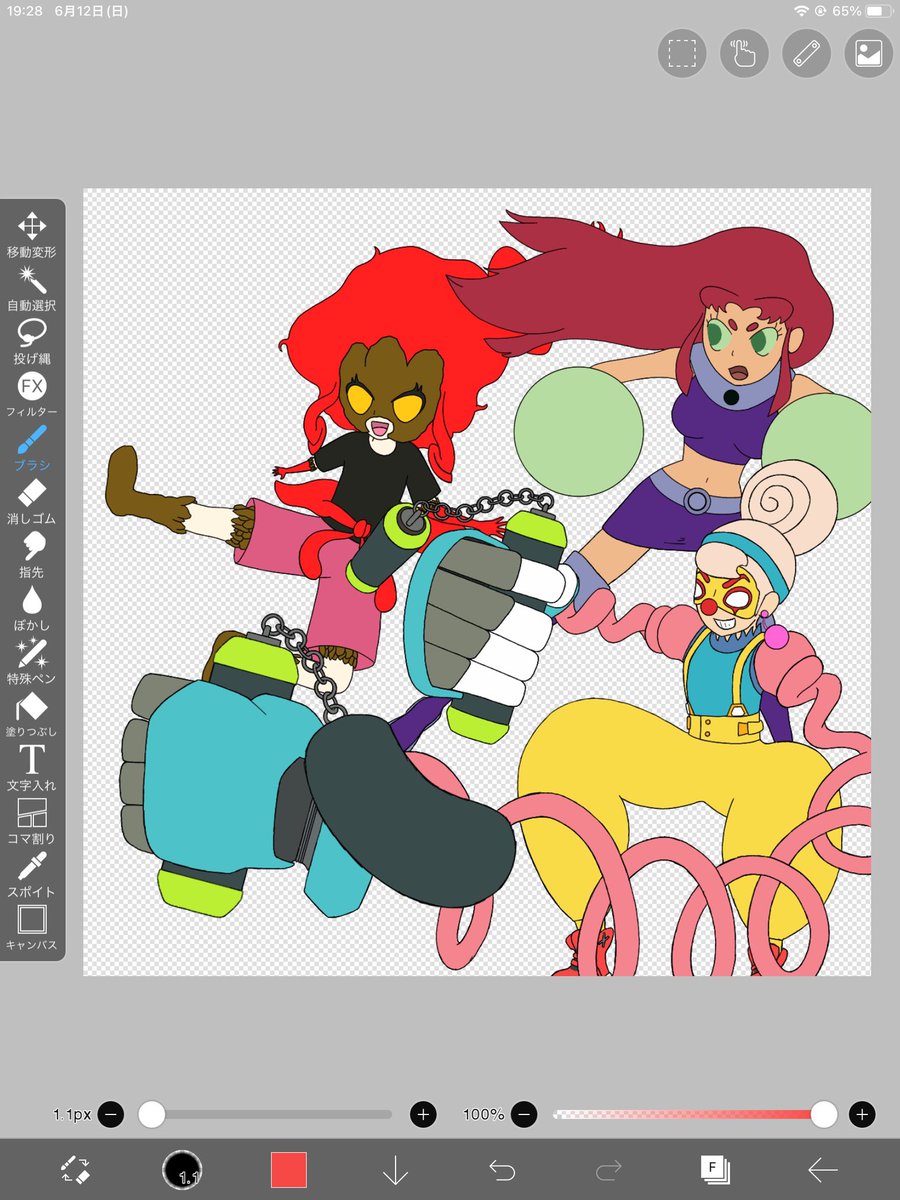This screenshot has height=1200, width=900.
Task: Select the Special Pen (特殊ペン) tool
Action: click(32, 661)
